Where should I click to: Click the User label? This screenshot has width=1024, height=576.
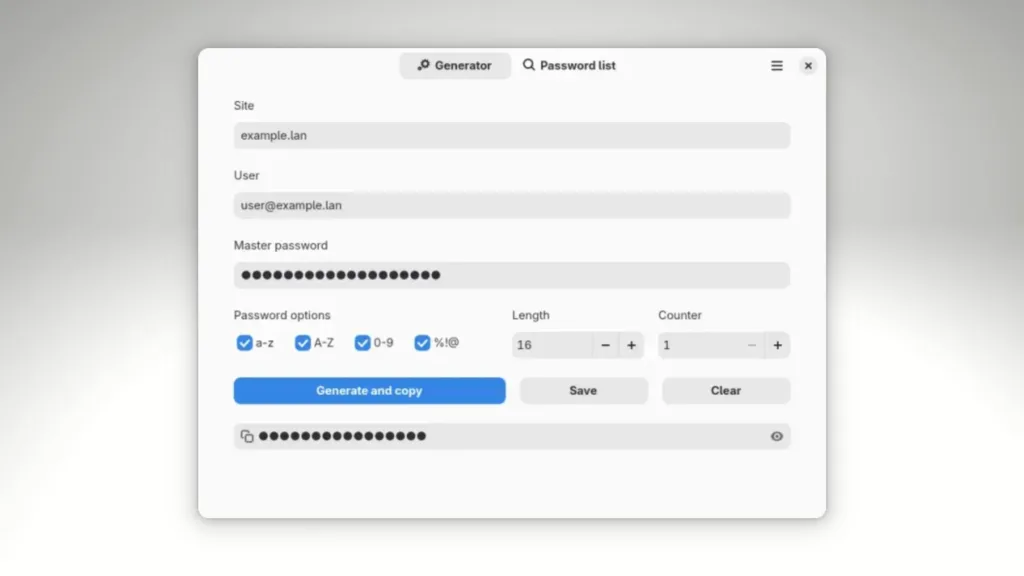246,175
